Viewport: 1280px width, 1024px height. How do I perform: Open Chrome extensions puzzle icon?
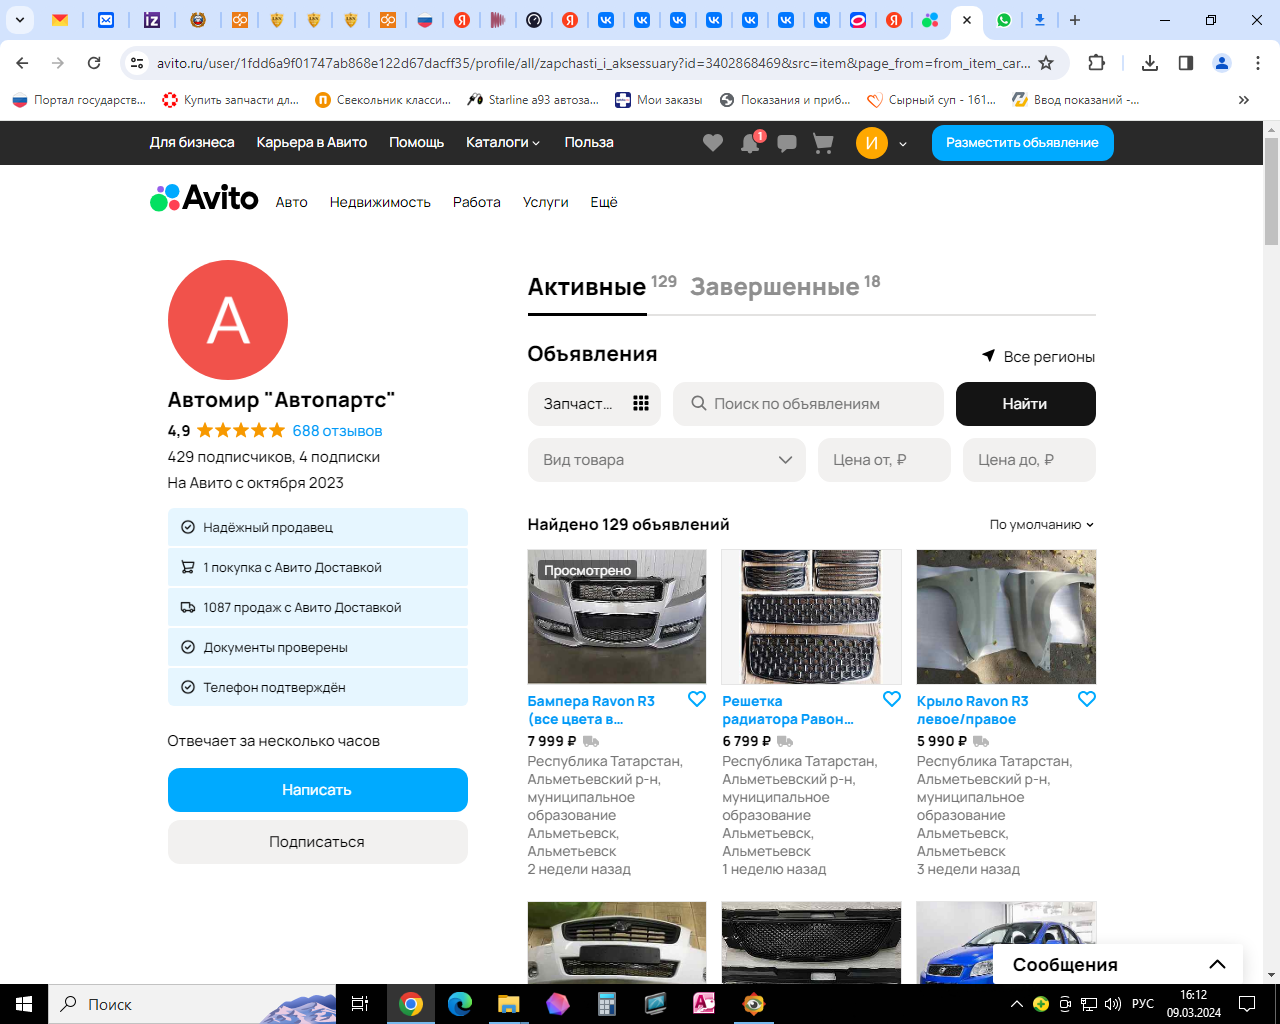1096,63
